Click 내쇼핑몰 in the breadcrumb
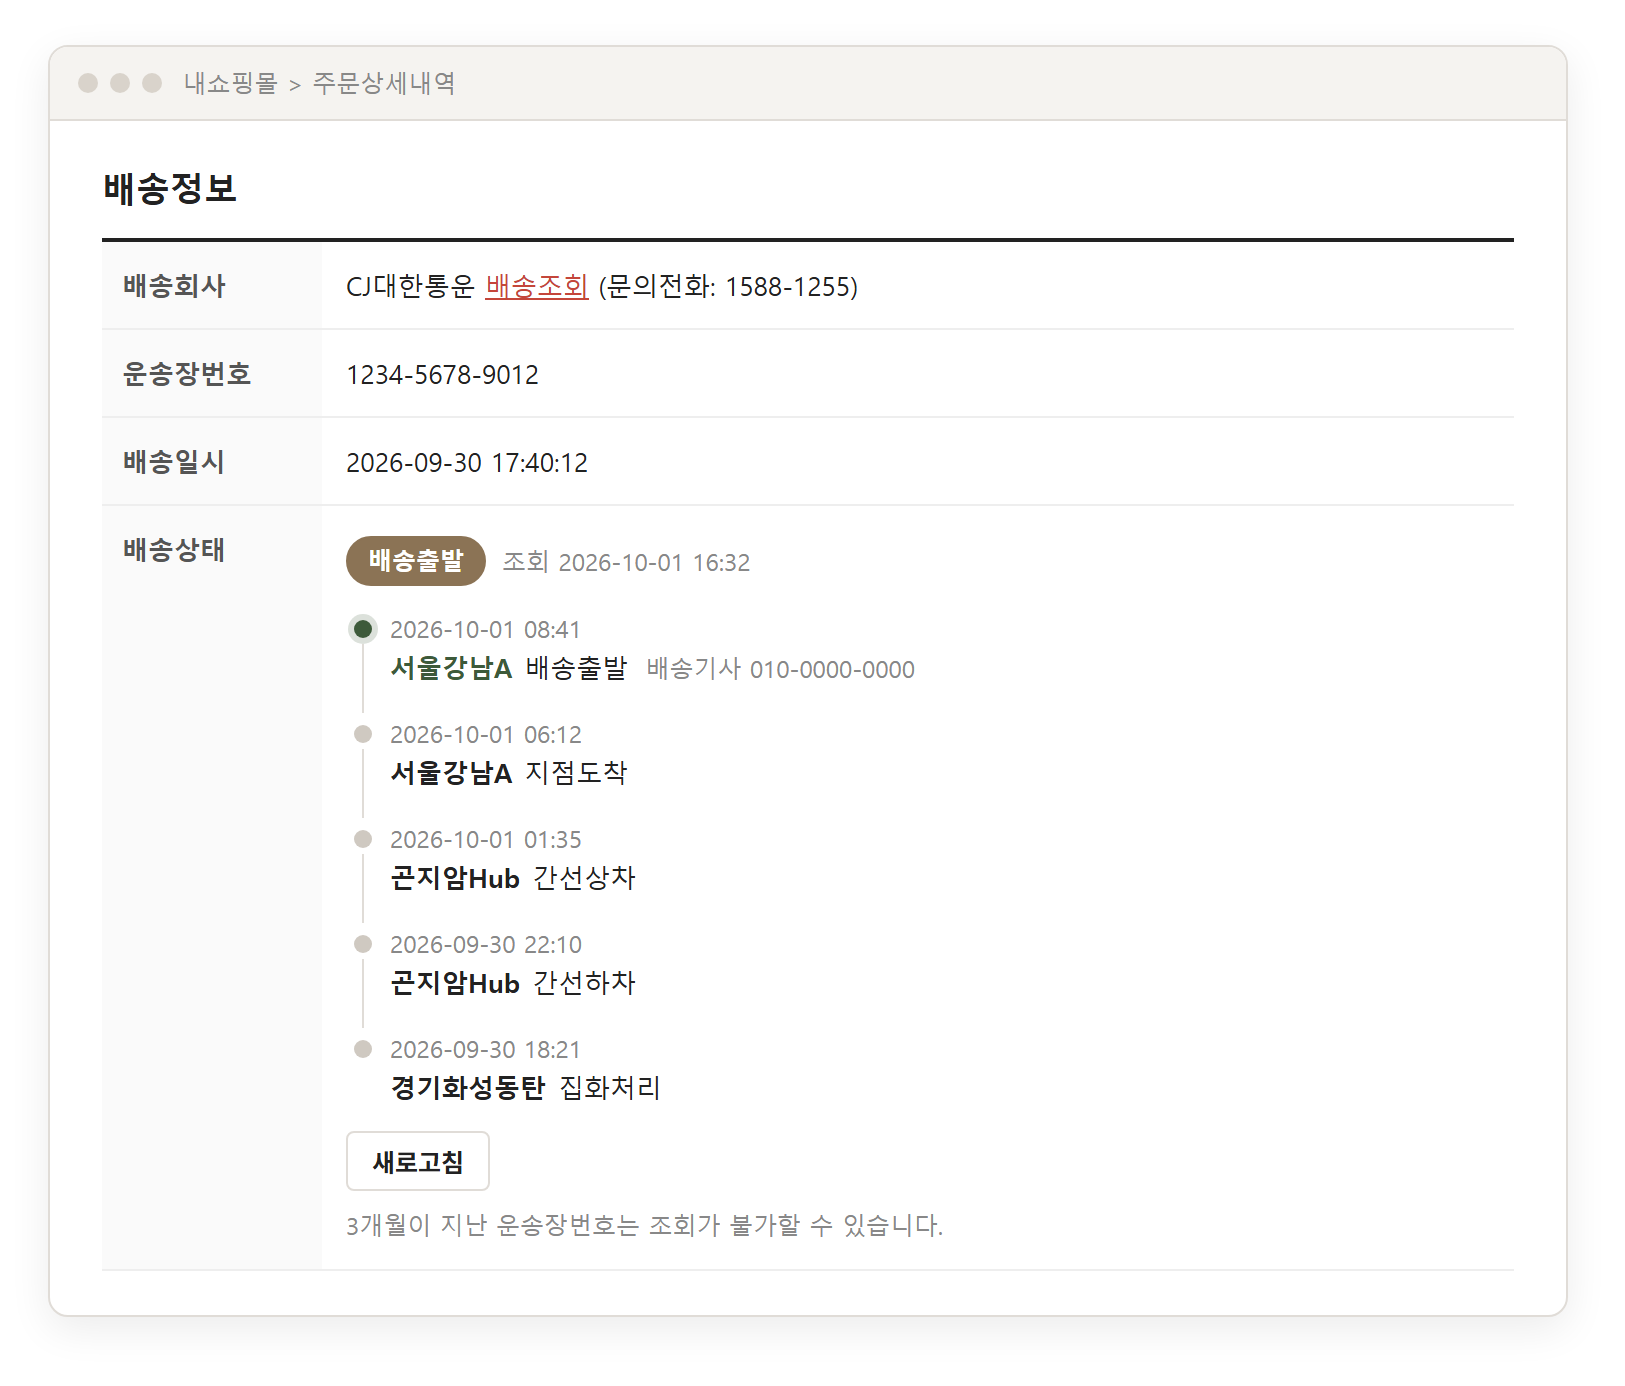The image size is (1625, 1386). tap(230, 83)
